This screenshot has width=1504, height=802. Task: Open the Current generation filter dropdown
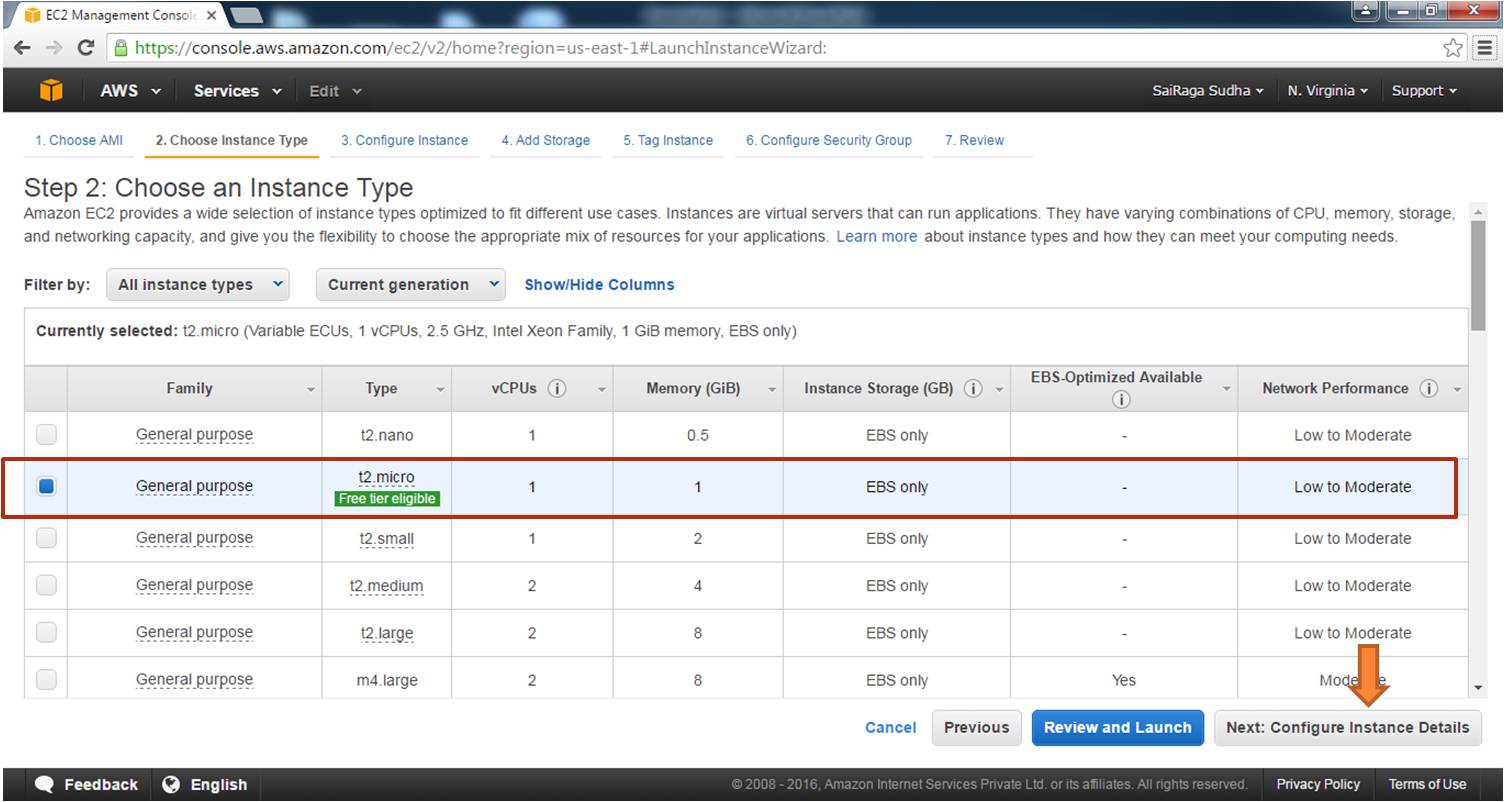411,284
